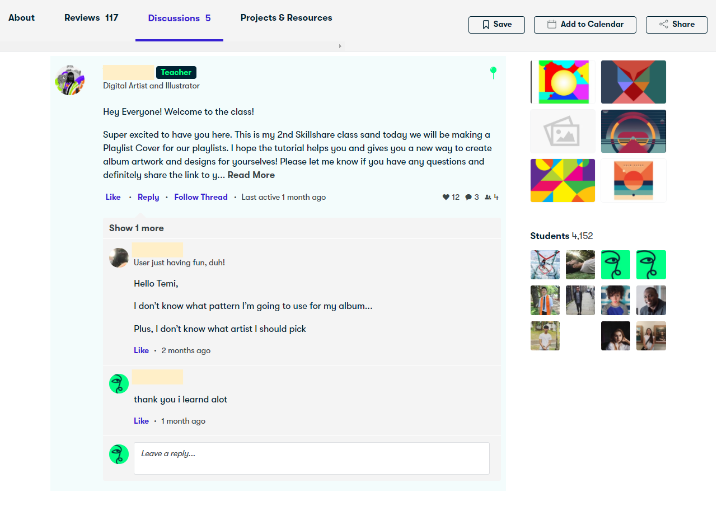Click the Leave a reply text box

coord(311,458)
